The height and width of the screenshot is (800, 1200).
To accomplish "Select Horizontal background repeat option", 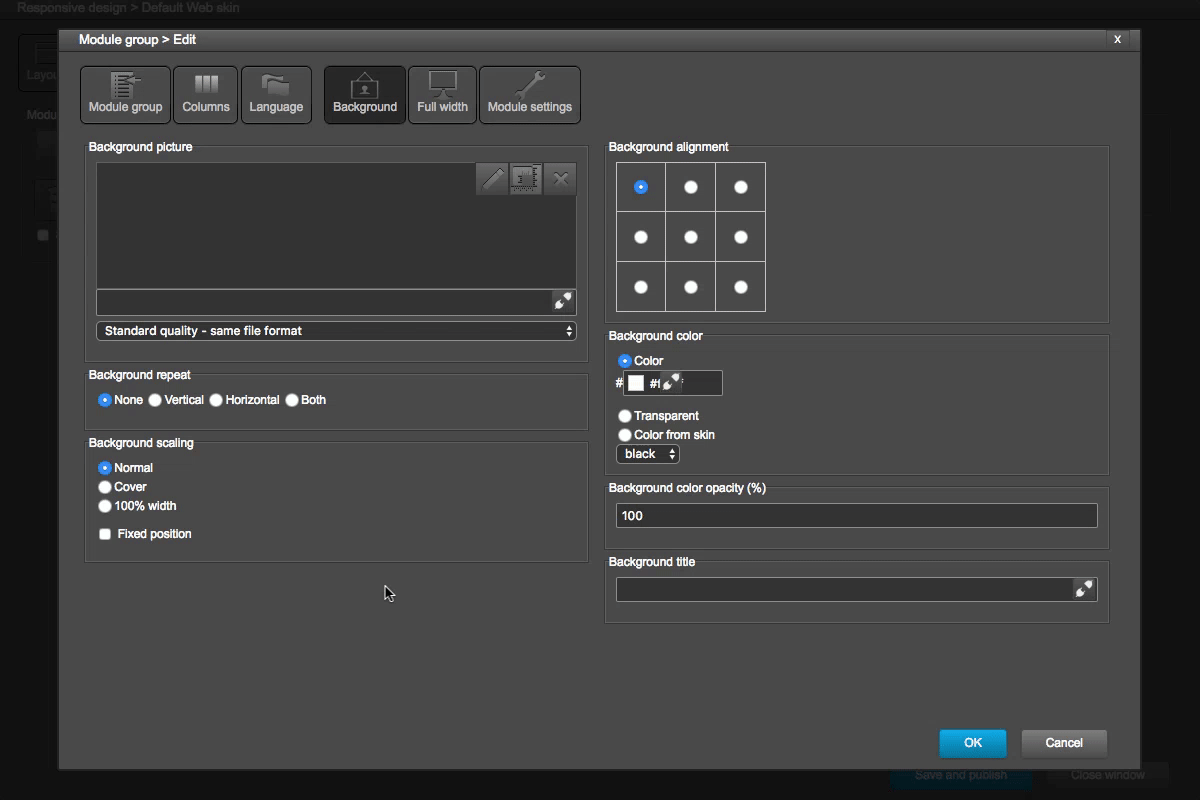I will pos(216,400).
